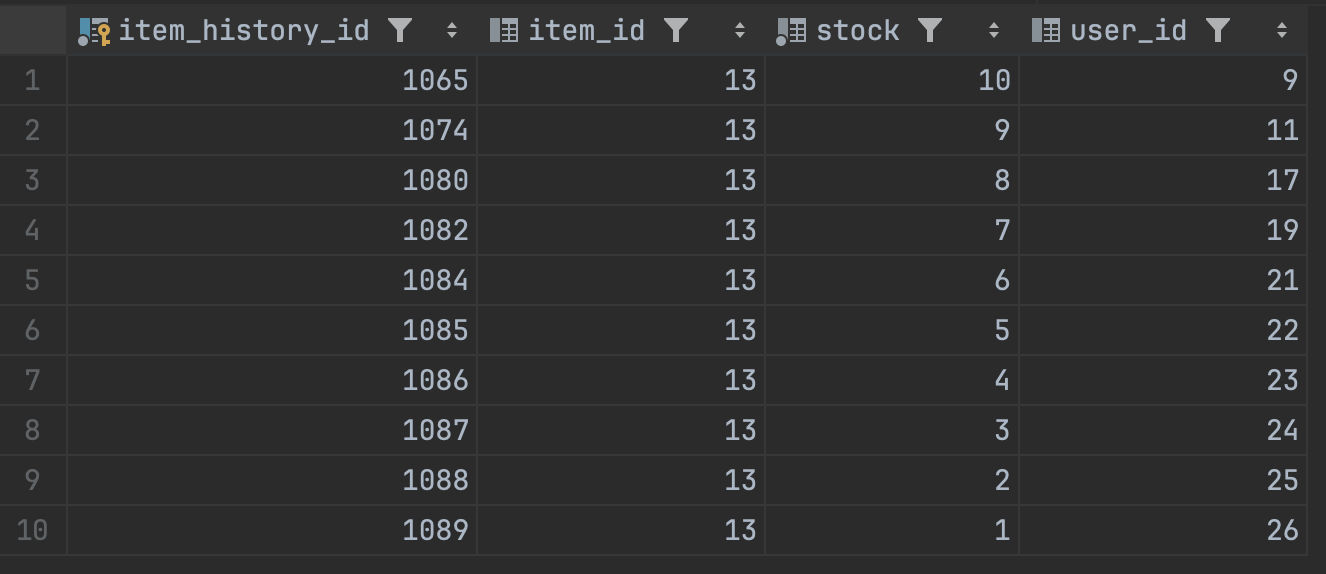Select the cell with item_history_id 1082
The width and height of the screenshot is (1326, 574).
pos(272,230)
